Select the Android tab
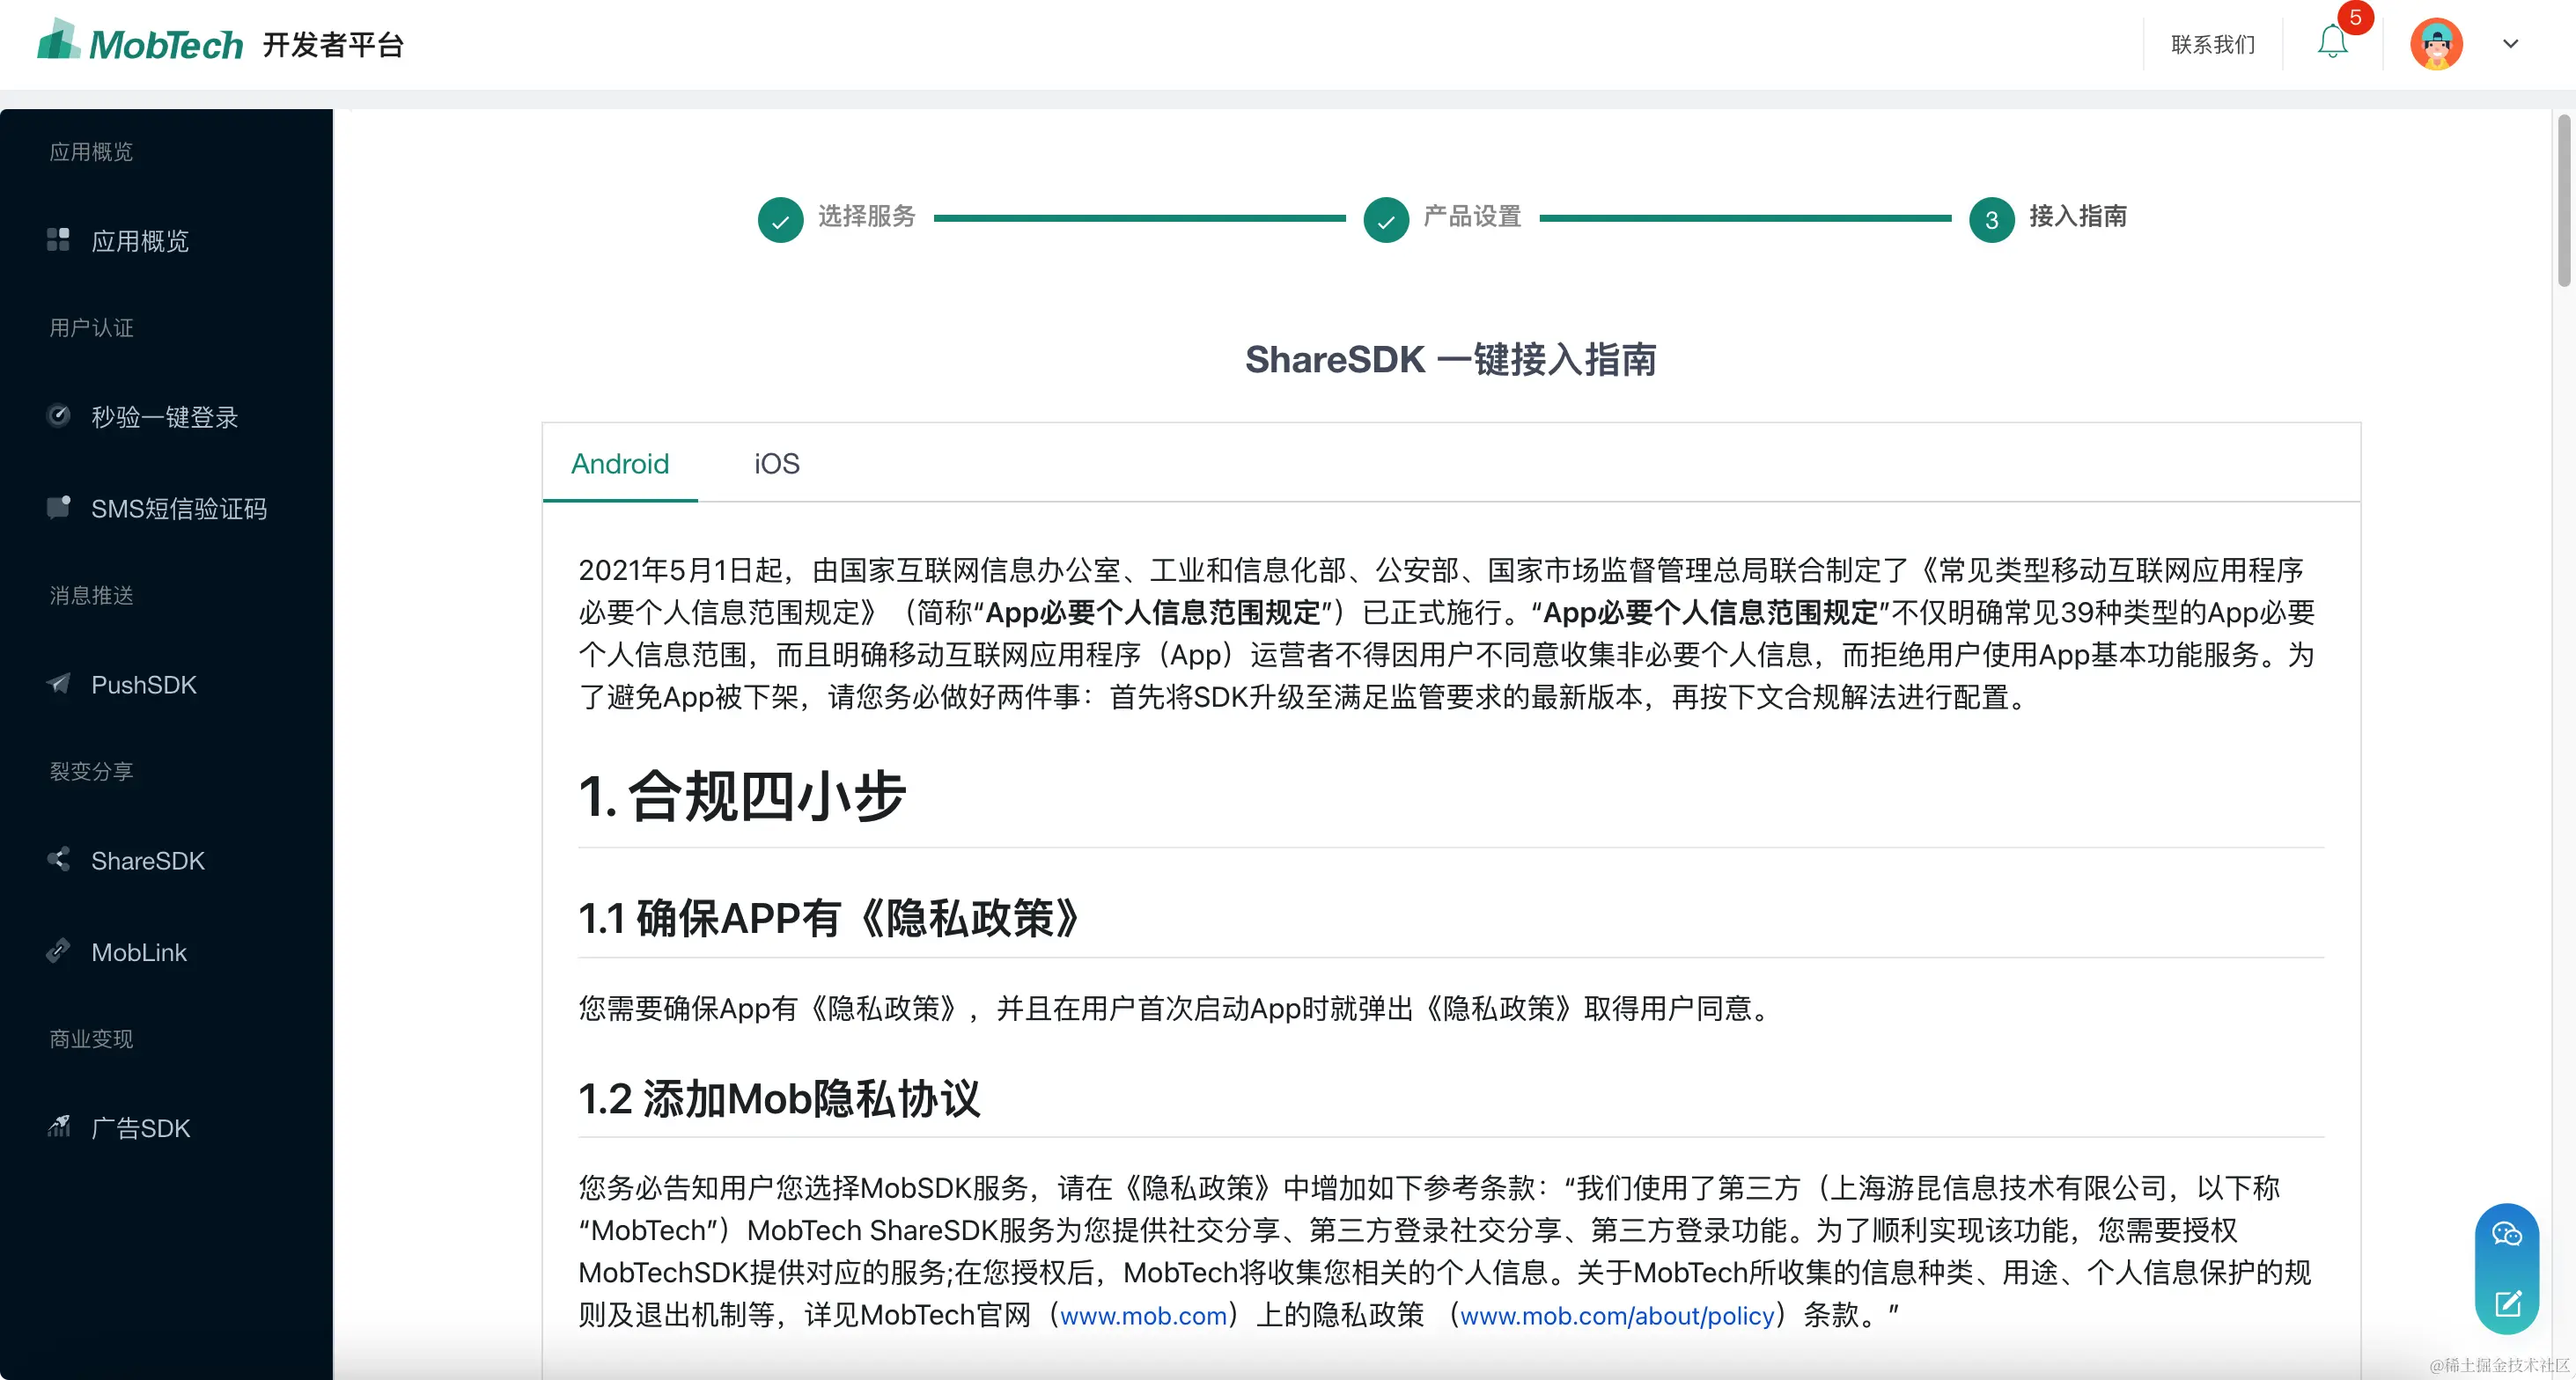Image resolution: width=2576 pixels, height=1380 pixels. point(619,463)
